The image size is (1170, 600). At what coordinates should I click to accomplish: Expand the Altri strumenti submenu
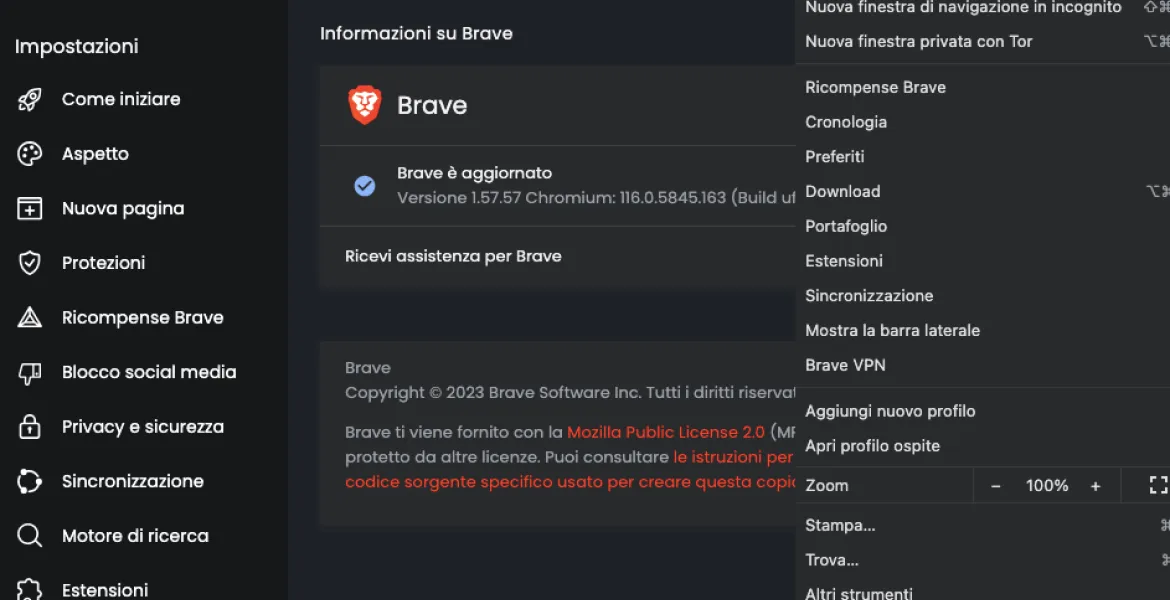tap(859, 593)
